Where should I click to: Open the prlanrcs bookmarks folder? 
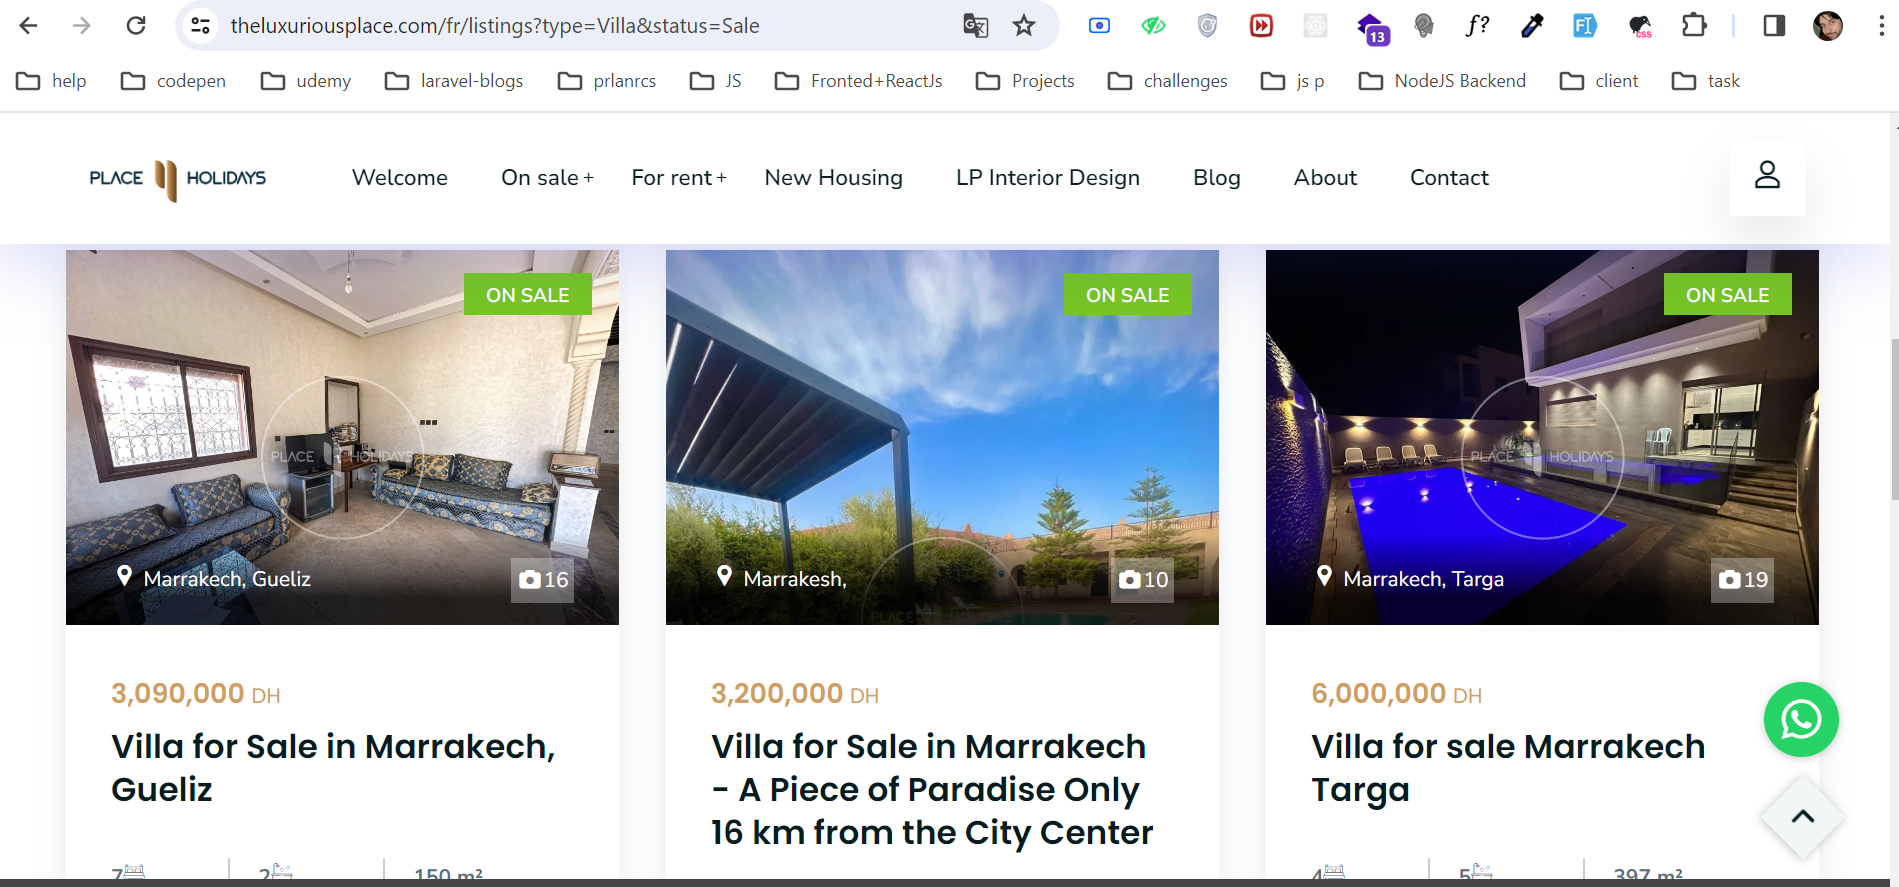pyautogui.click(x=607, y=81)
